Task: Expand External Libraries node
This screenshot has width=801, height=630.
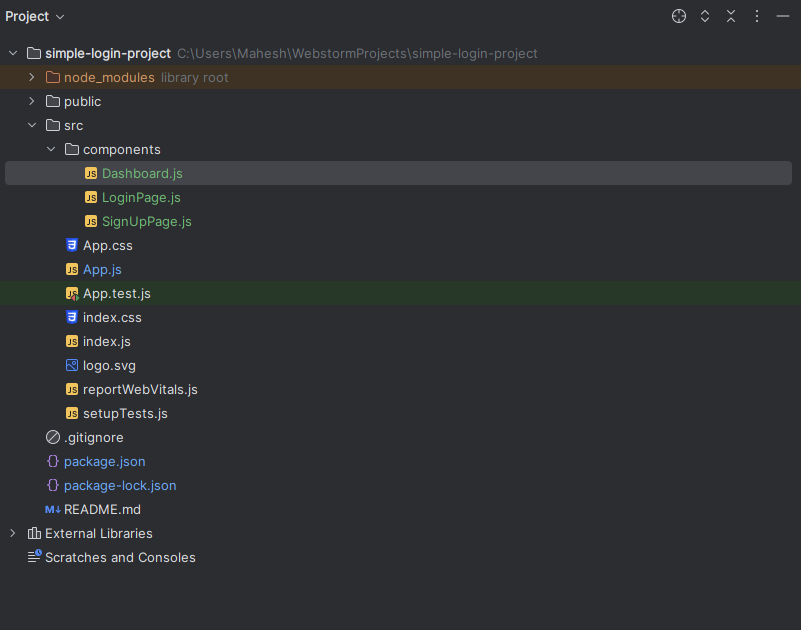Action: pos(13,533)
